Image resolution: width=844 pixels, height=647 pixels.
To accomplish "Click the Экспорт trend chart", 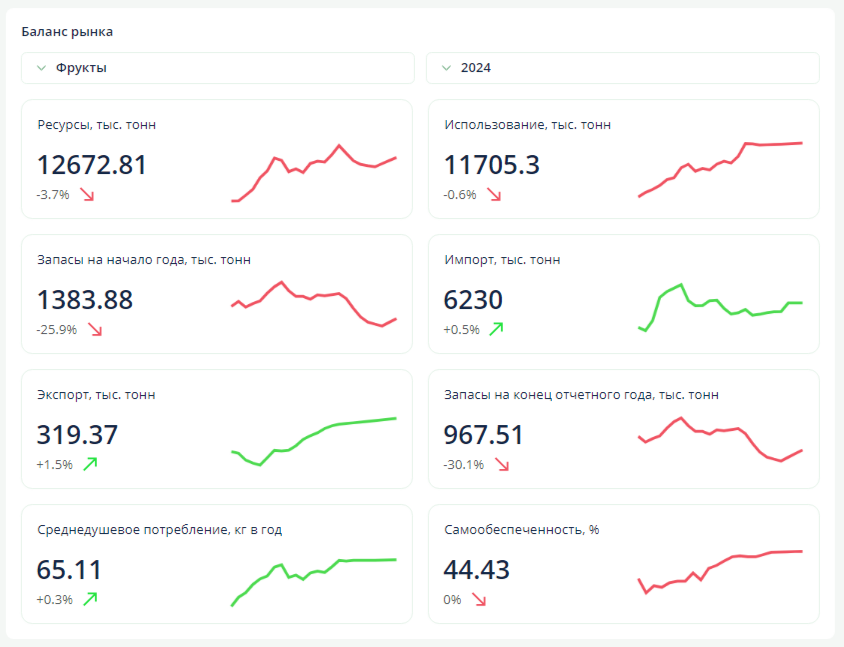I will pyautogui.click(x=314, y=440).
